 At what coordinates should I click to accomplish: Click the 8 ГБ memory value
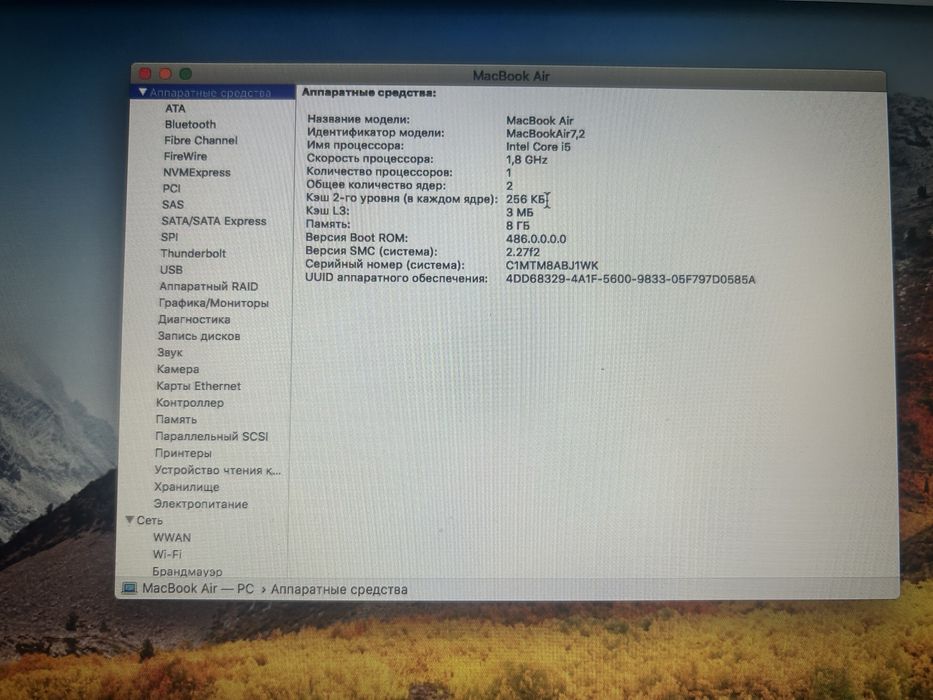(518, 226)
